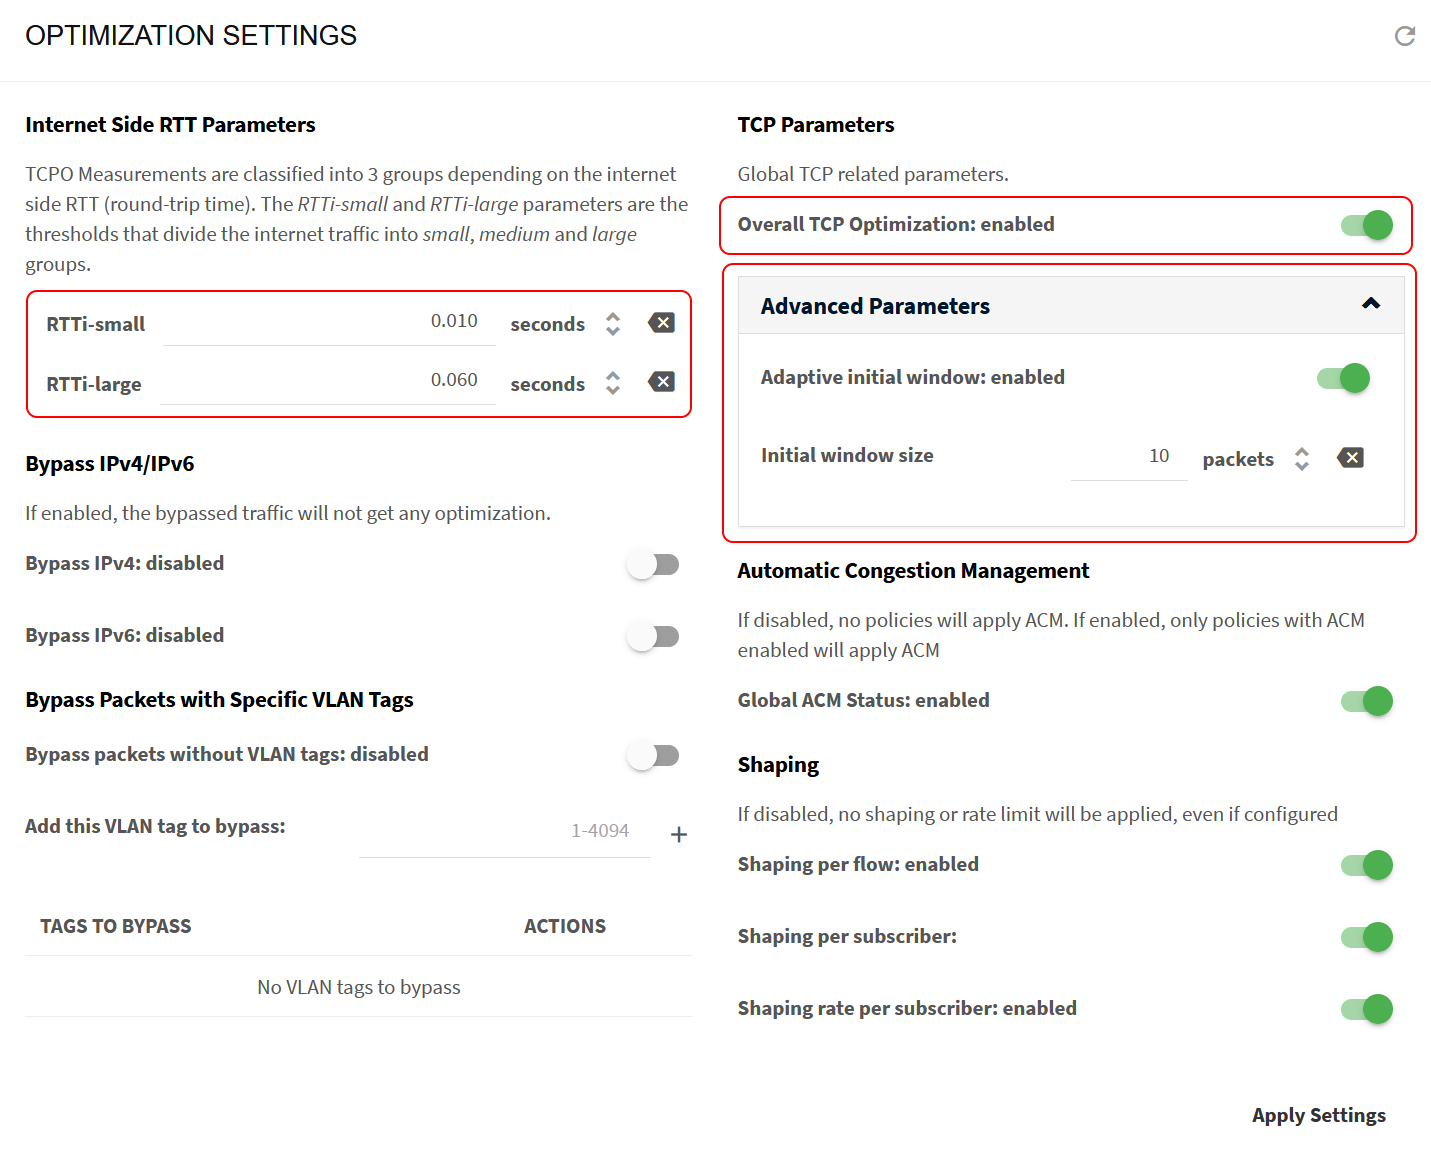1431x1154 pixels.
Task: Change RTTi-large seconds unit stepper
Action: (613, 383)
